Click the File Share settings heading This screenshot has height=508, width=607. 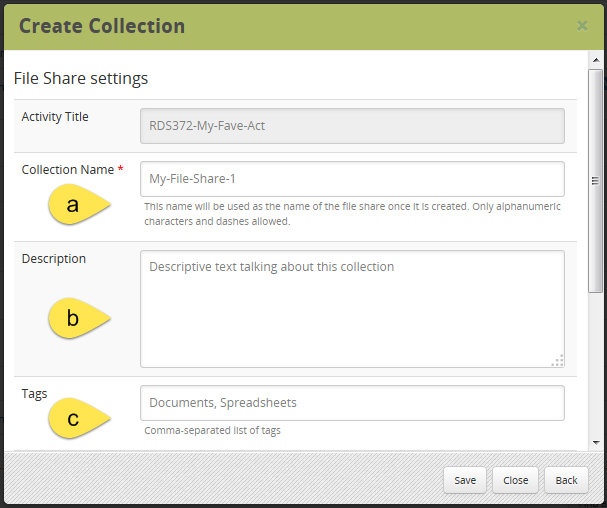click(x=81, y=78)
